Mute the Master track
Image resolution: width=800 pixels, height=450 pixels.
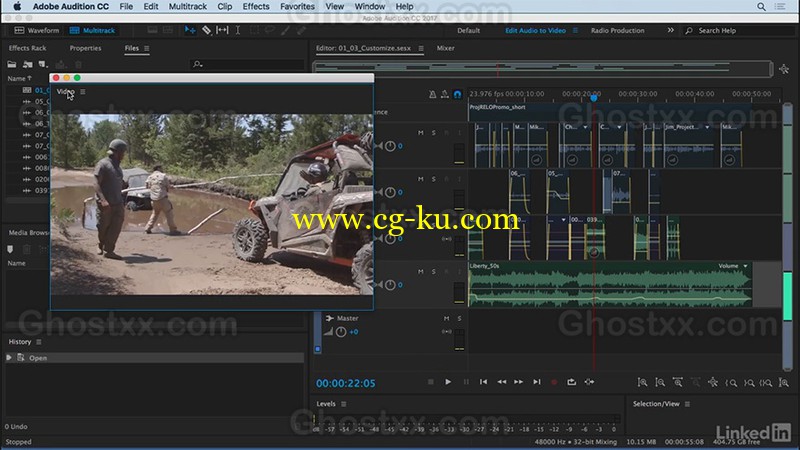[446, 318]
